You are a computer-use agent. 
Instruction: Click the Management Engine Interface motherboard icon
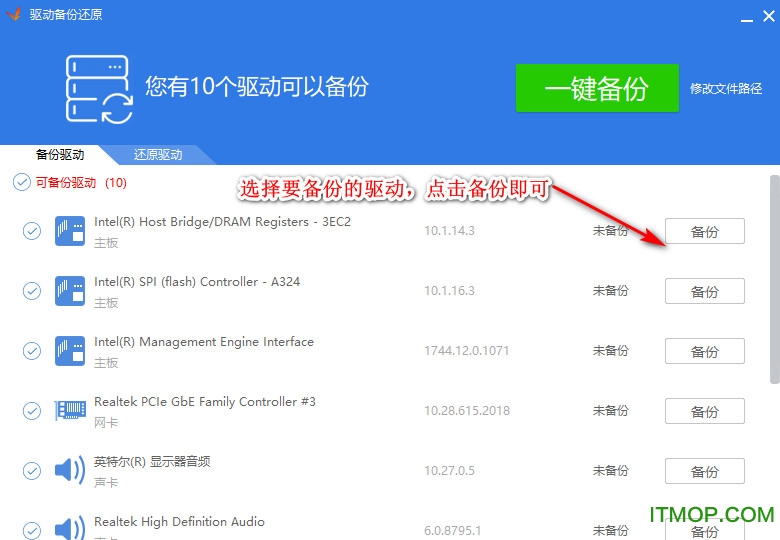click(x=70, y=351)
